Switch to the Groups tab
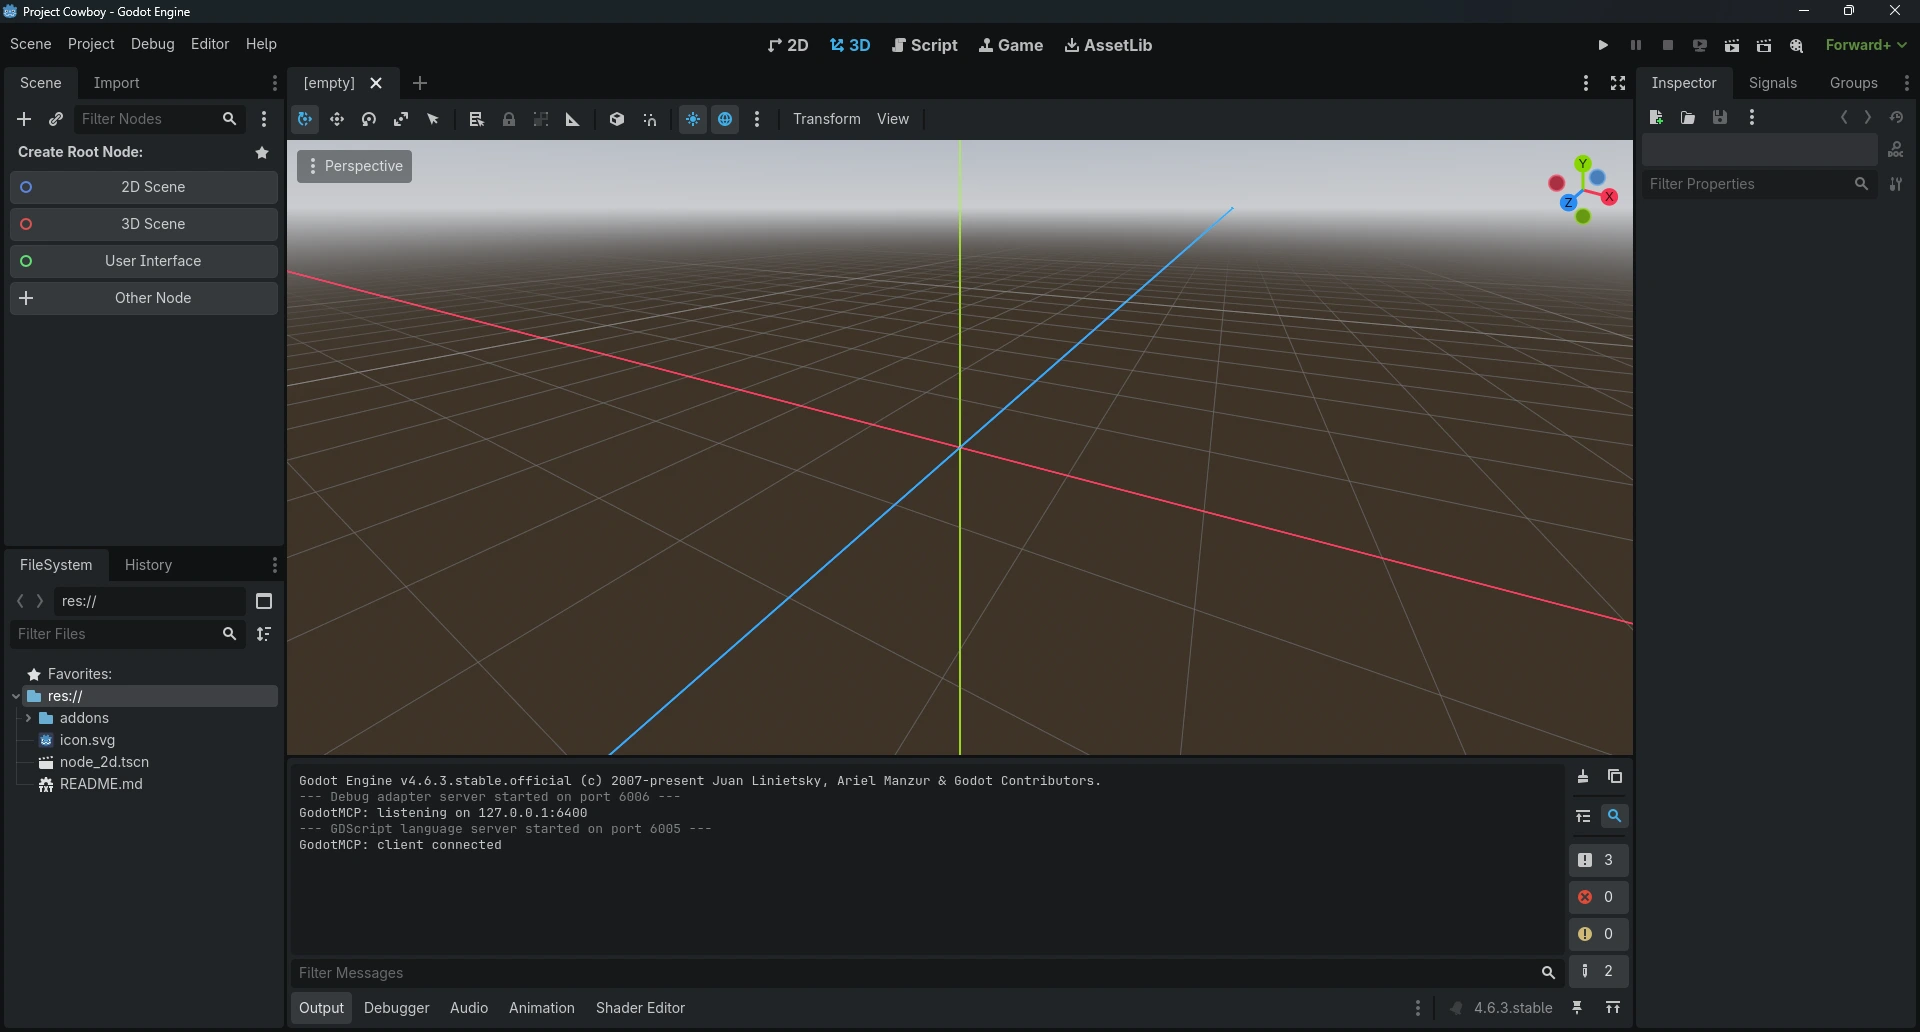This screenshot has height=1032, width=1920. pos(1853,83)
